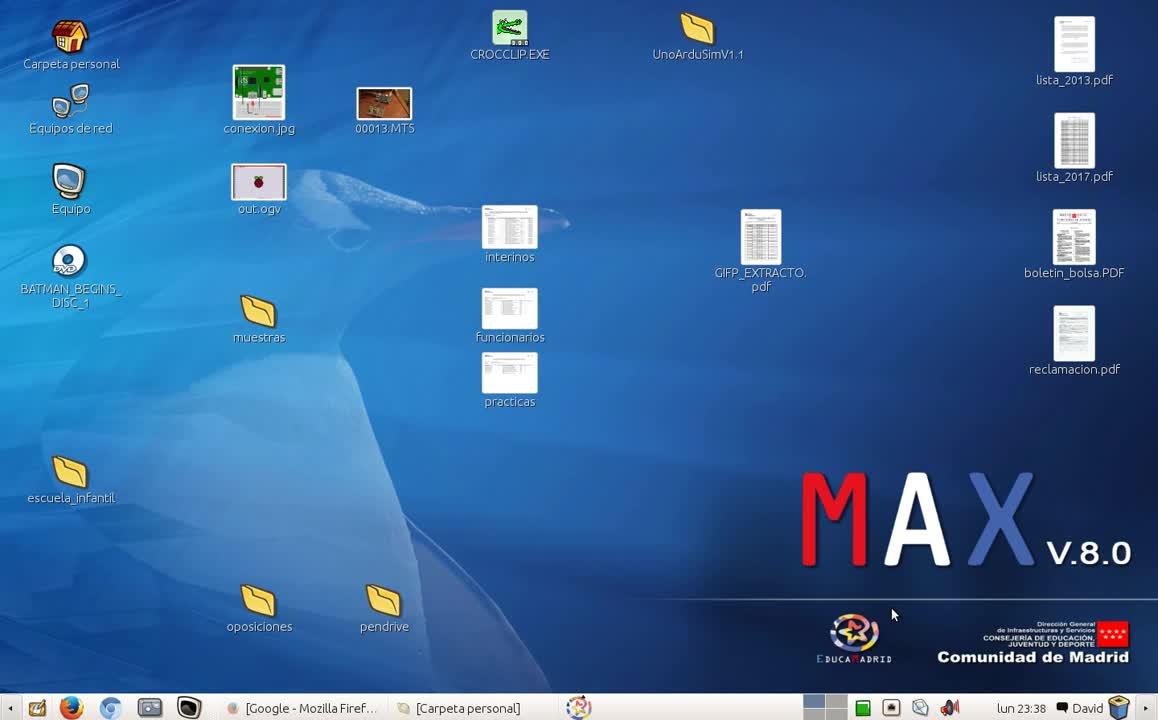This screenshot has height=720, width=1158.
Task: Select the Equipo computer icon
Action: [69, 182]
